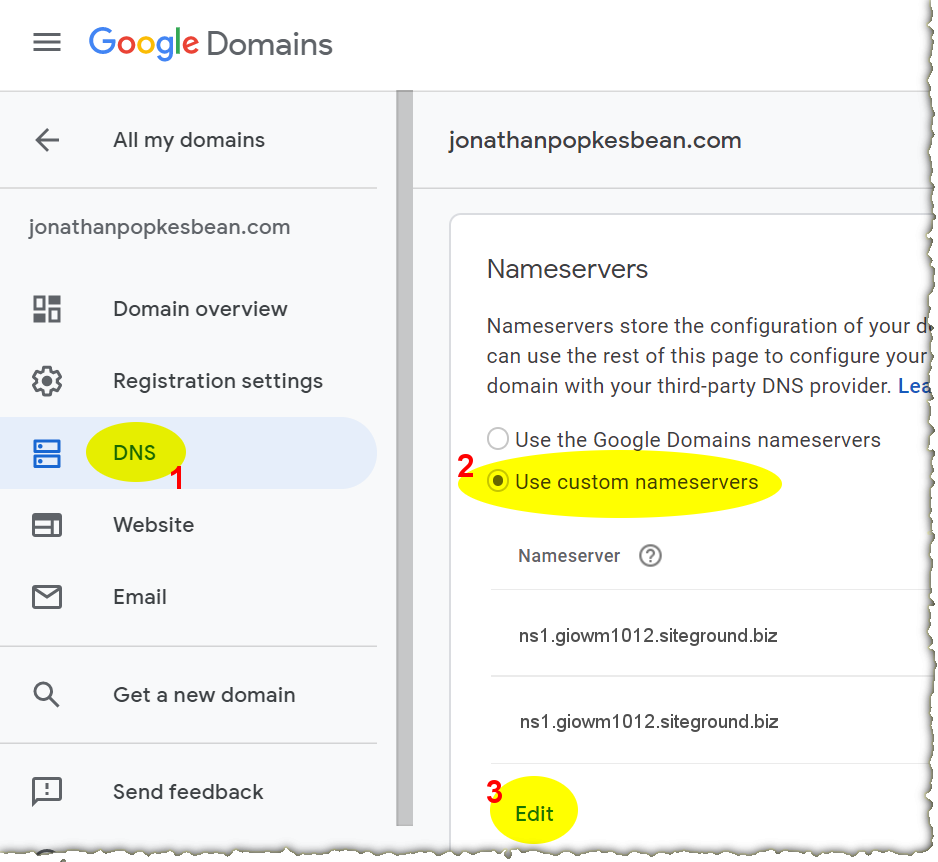Follow the Learn more link
Viewport: 938px width, 862px height.
914,386
